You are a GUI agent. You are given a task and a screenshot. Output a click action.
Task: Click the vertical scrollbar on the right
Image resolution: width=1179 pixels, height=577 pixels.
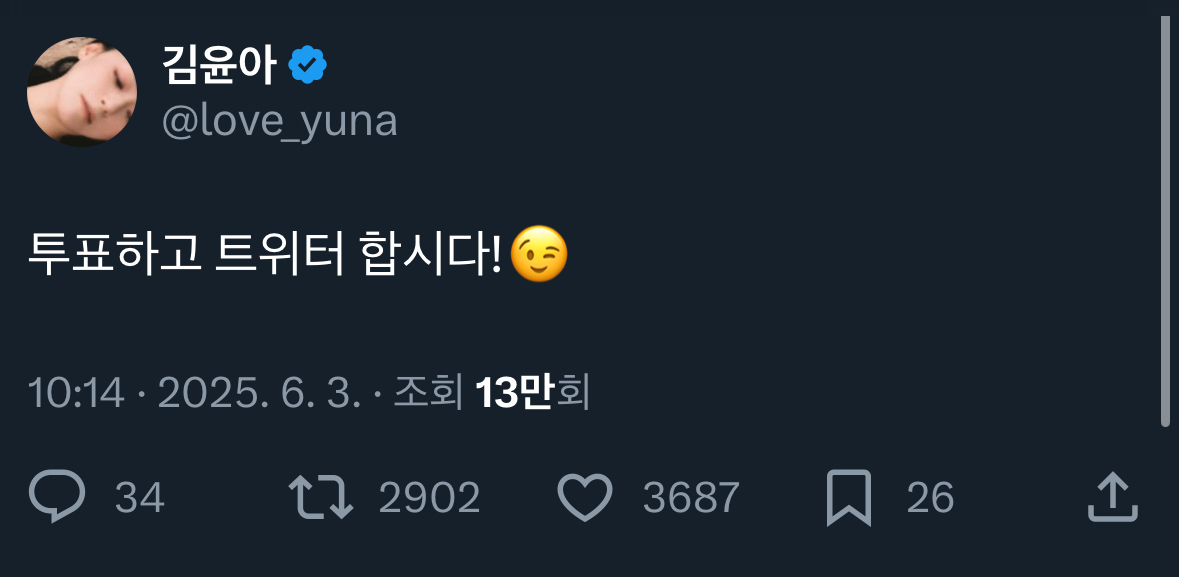click(x=1165, y=220)
